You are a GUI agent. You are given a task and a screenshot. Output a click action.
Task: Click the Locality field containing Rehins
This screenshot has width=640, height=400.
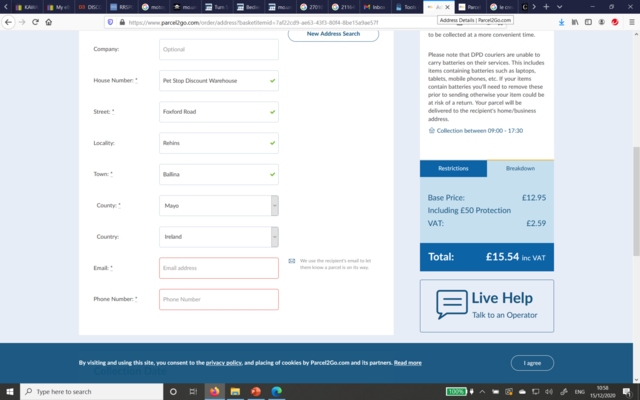point(219,143)
